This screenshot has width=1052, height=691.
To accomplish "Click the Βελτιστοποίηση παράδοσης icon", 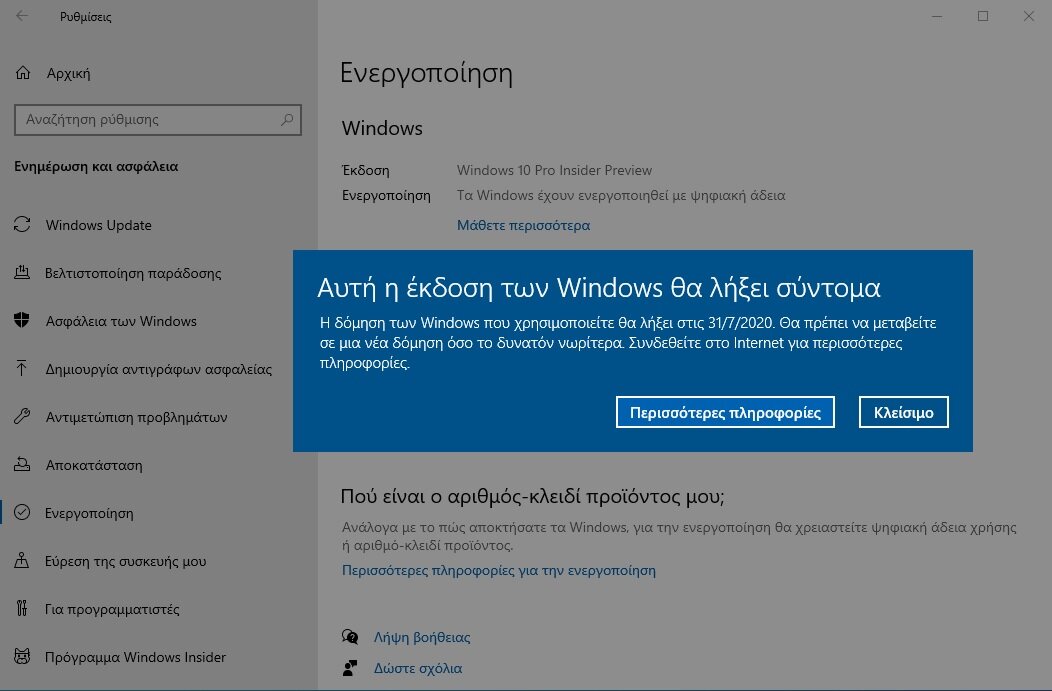I will tap(22, 273).
